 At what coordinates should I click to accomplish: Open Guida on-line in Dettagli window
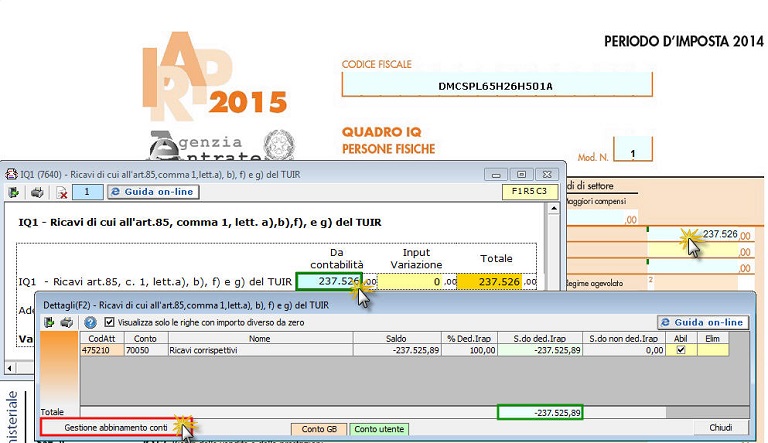(x=703, y=322)
